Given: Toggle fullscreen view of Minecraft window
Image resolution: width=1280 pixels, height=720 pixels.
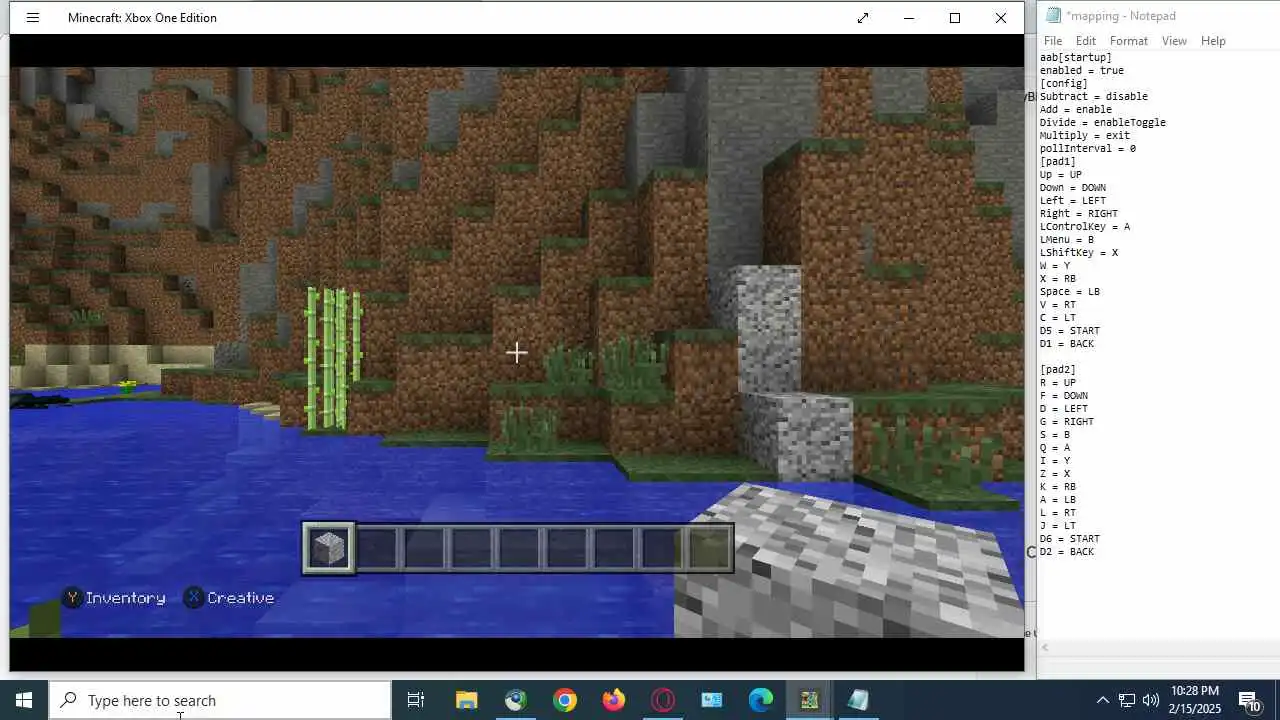Looking at the screenshot, I should click(x=863, y=18).
